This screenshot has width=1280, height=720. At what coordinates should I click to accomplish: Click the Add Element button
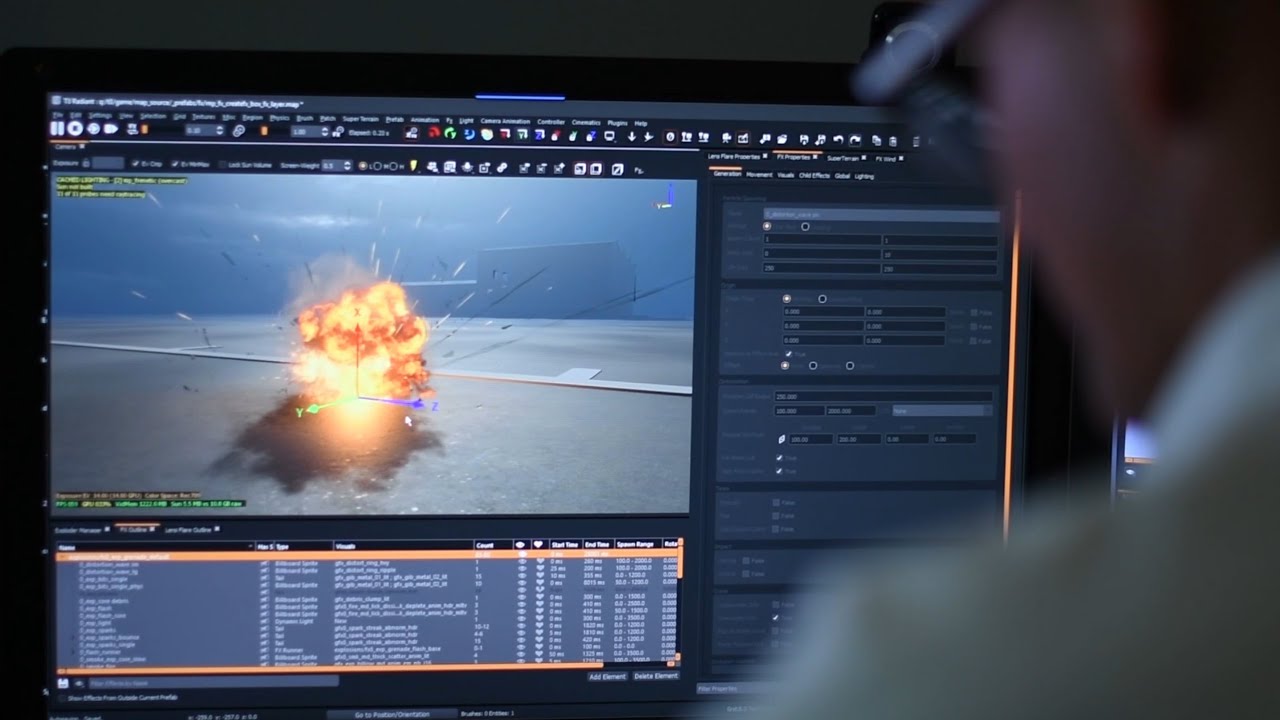(x=607, y=677)
